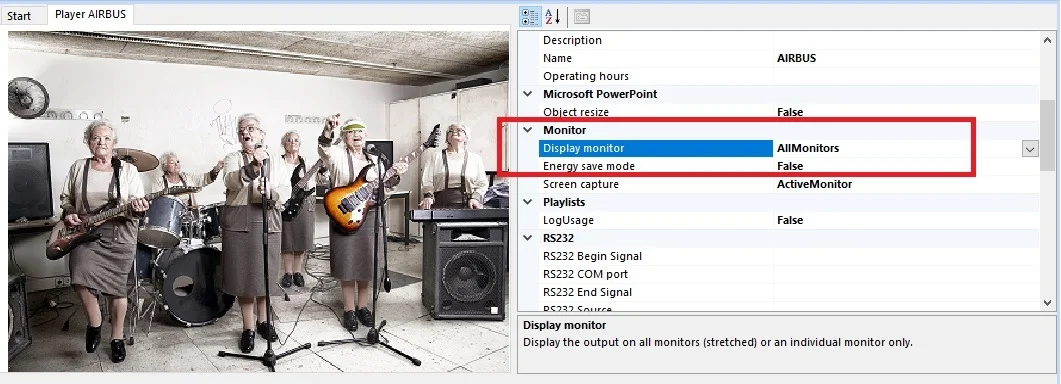Click the AllMonitors value
Screen dimensions: 1061x384
[x=808, y=148]
